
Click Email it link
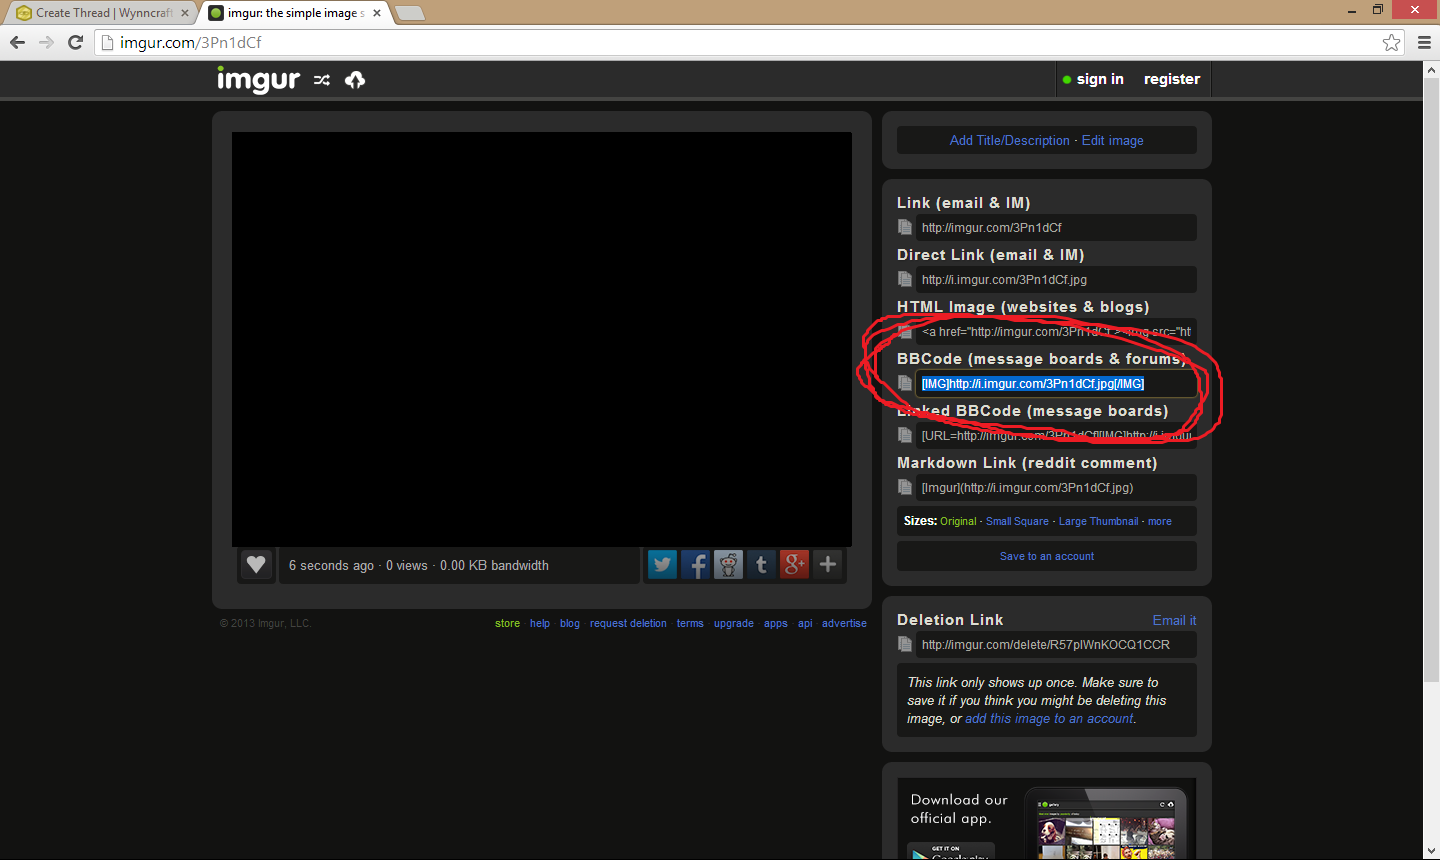[x=1174, y=620]
